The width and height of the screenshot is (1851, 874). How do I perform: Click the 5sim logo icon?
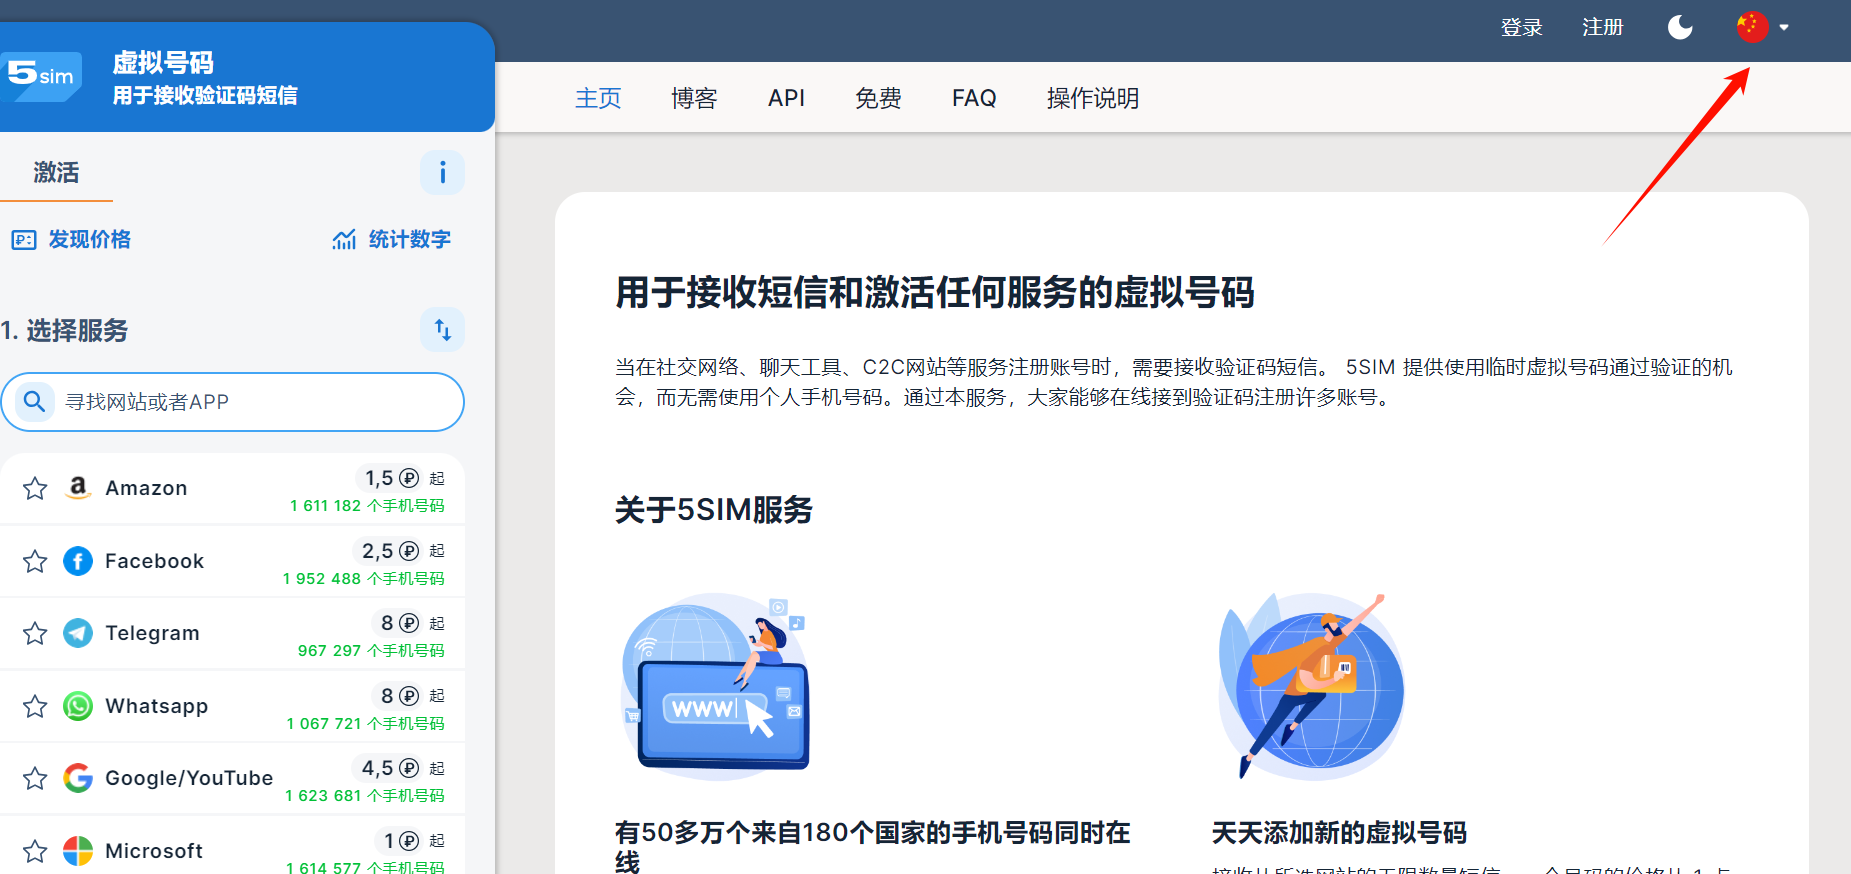pyautogui.click(x=40, y=76)
